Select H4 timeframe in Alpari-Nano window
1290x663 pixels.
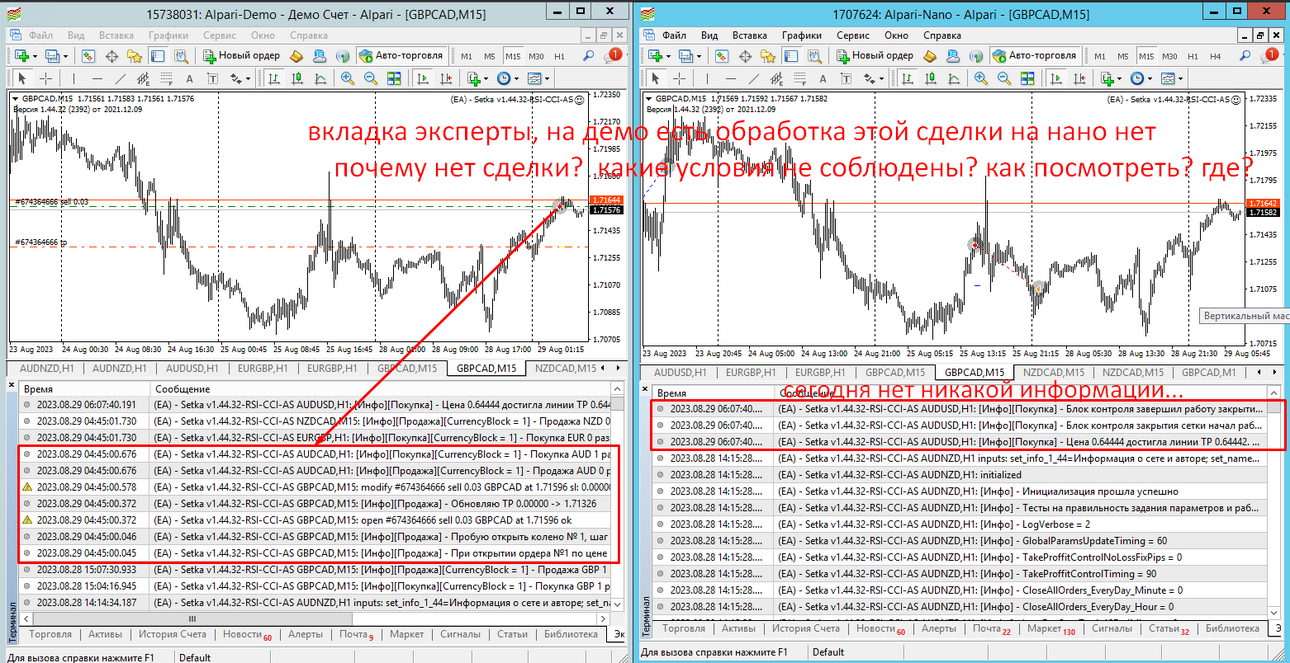click(x=1216, y=55)
